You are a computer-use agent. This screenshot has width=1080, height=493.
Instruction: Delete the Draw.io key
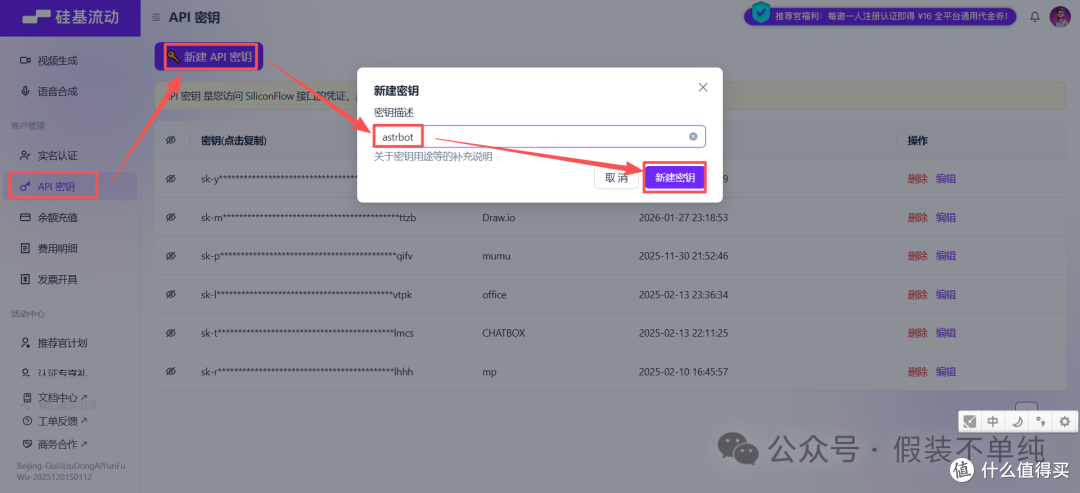tap(917, 218)
